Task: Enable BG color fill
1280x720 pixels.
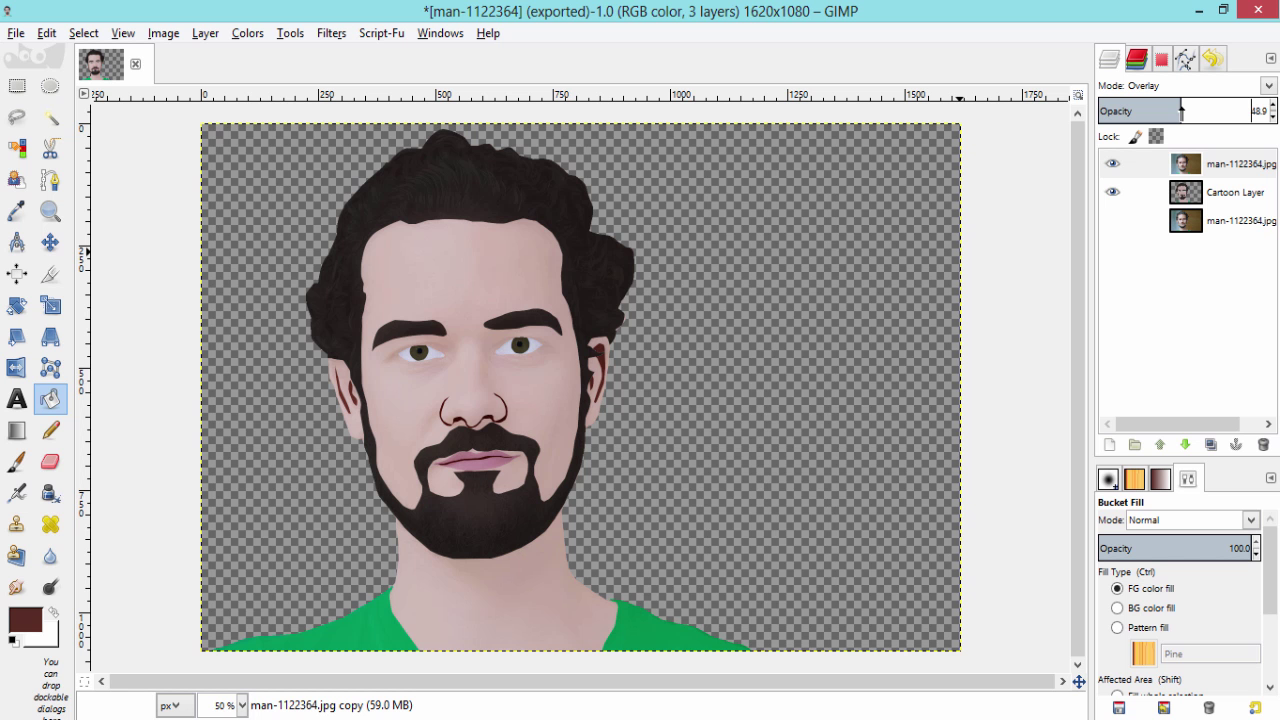Action: tap(1117, 607)
